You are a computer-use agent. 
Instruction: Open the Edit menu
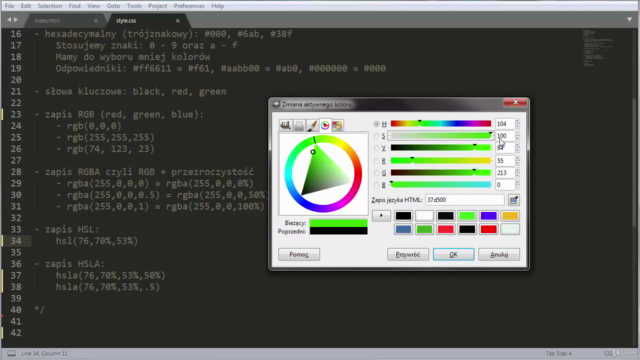click(x=26, y=6)
